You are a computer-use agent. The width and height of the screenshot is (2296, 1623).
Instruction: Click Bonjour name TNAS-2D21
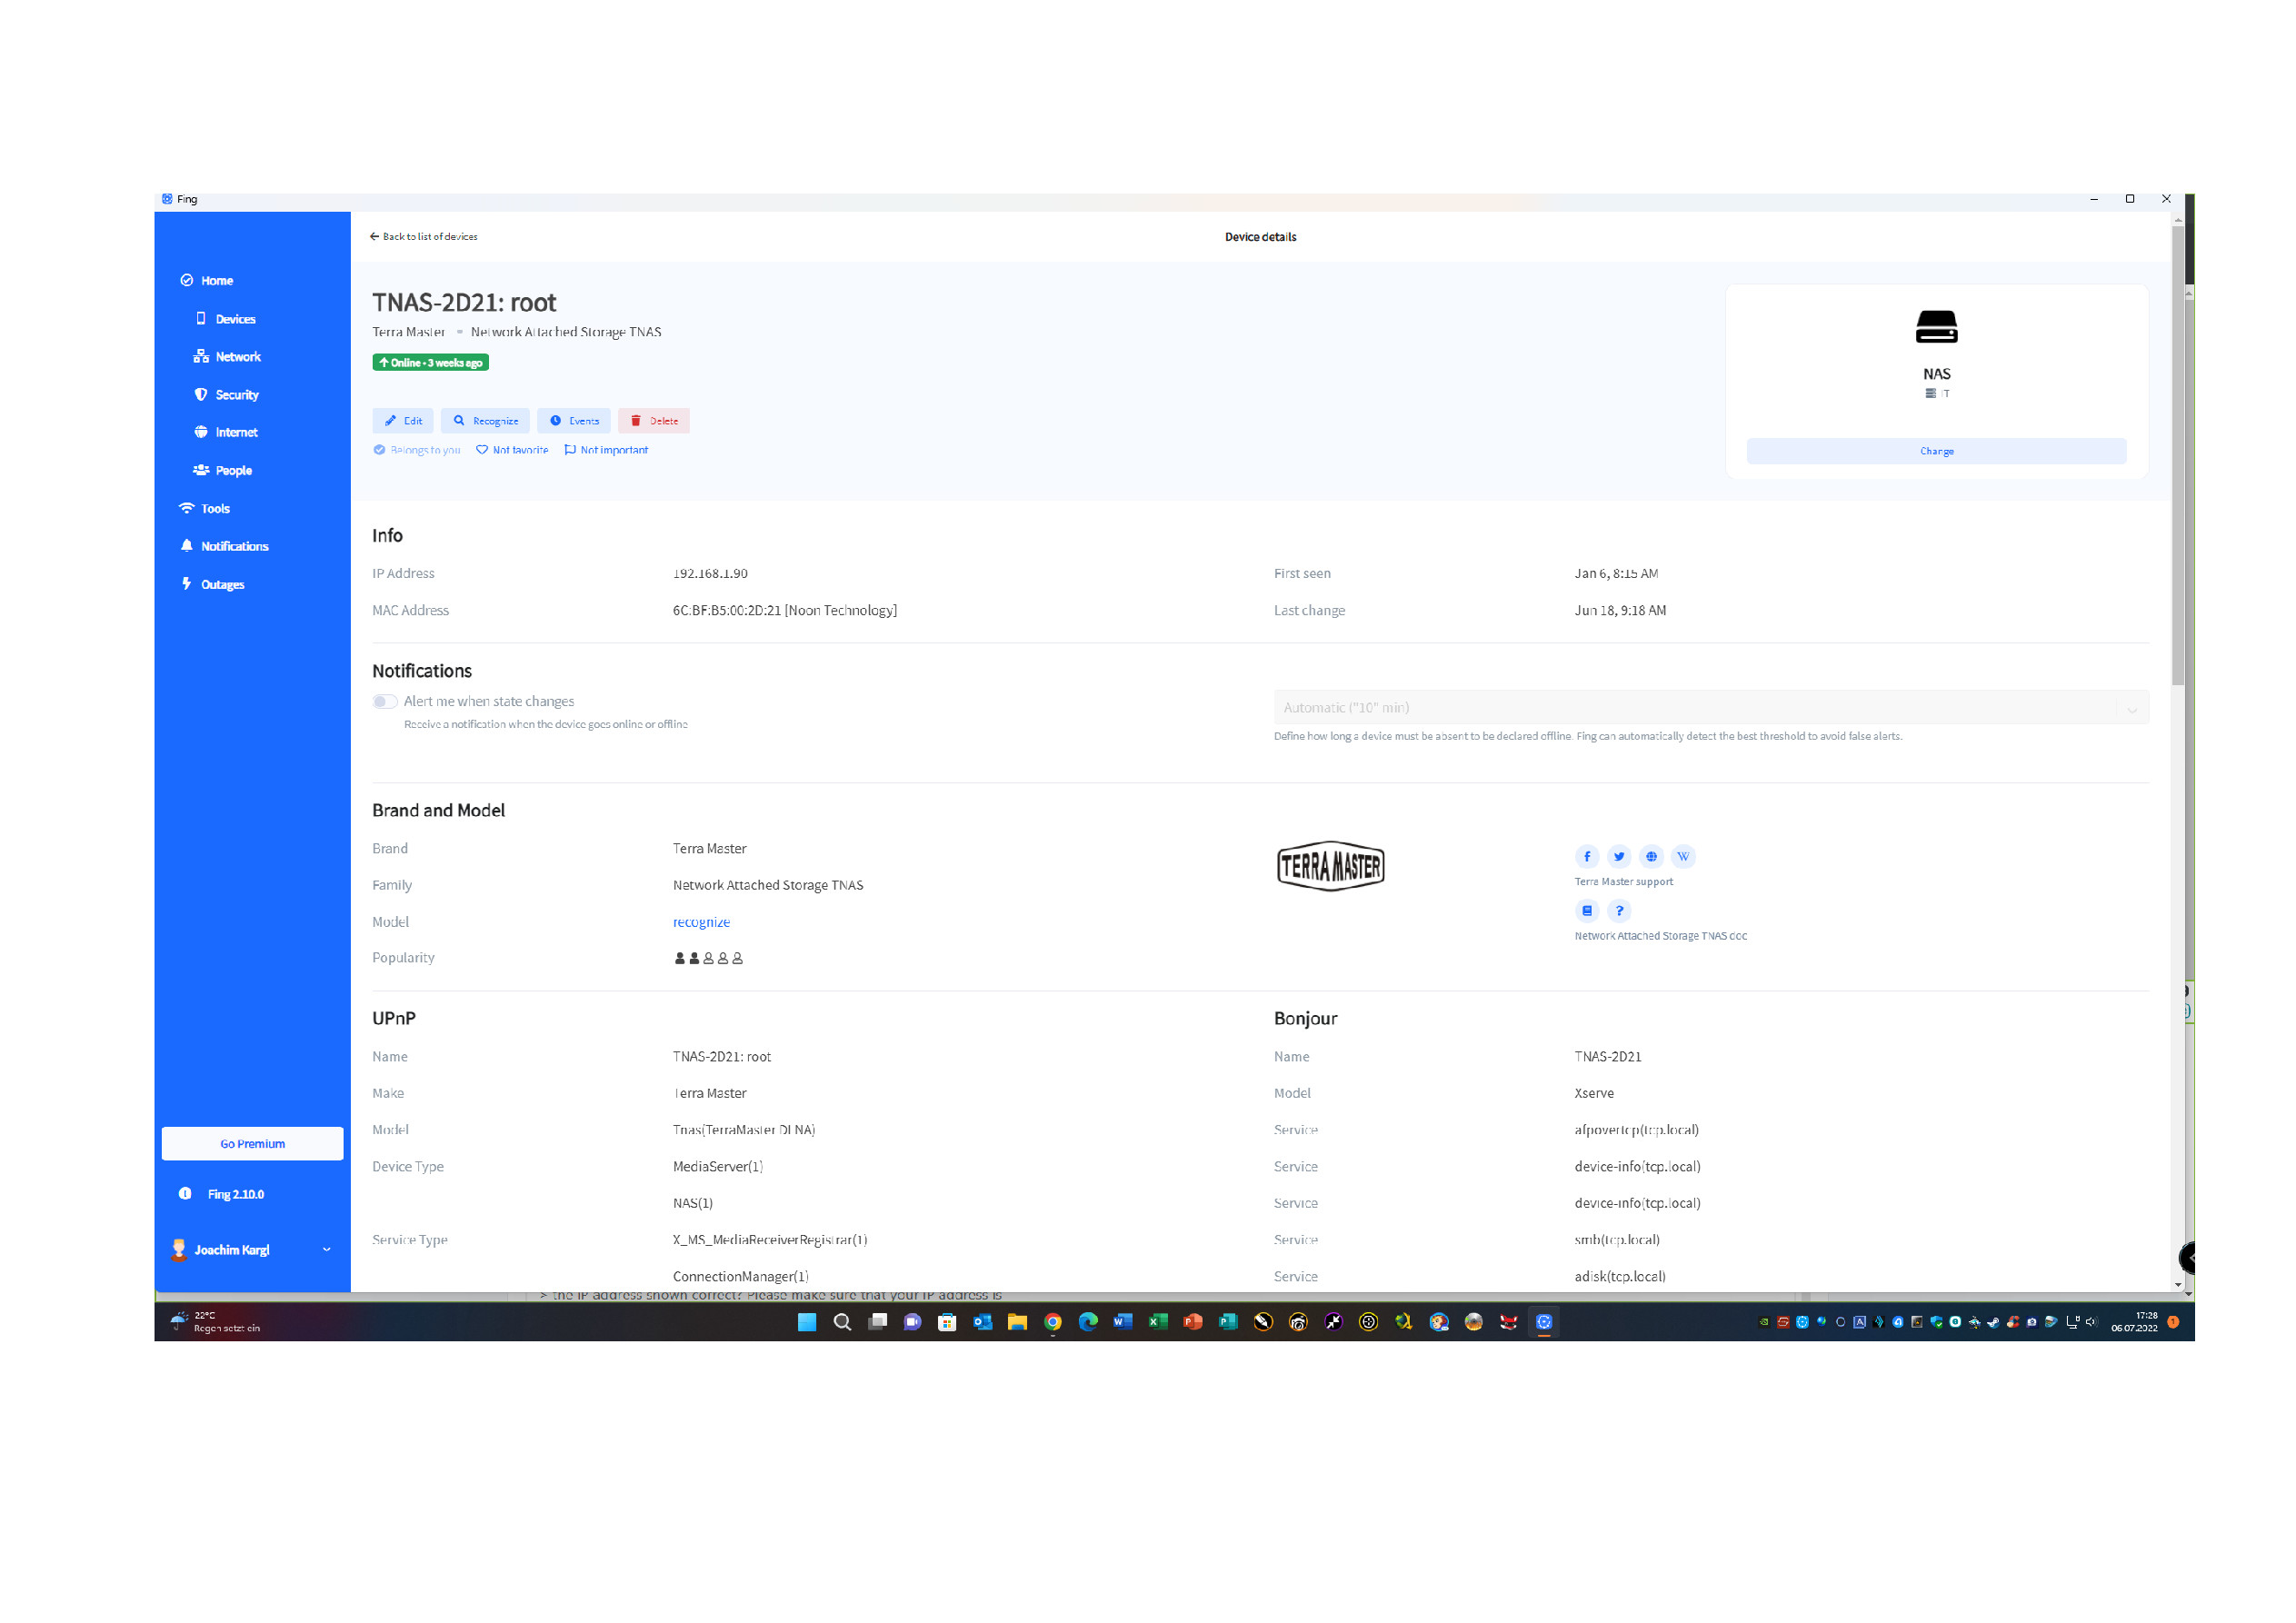point(1608,1056)
